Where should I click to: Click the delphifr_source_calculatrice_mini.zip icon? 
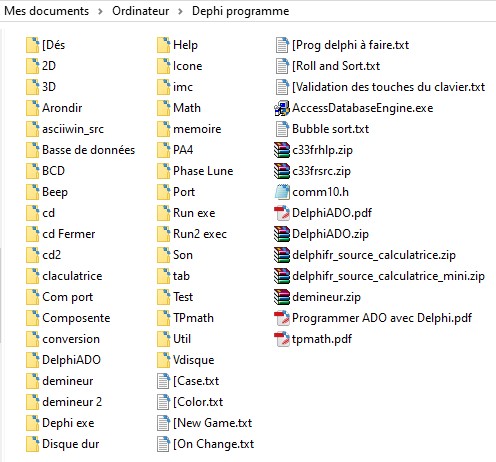tap(282, 276)
